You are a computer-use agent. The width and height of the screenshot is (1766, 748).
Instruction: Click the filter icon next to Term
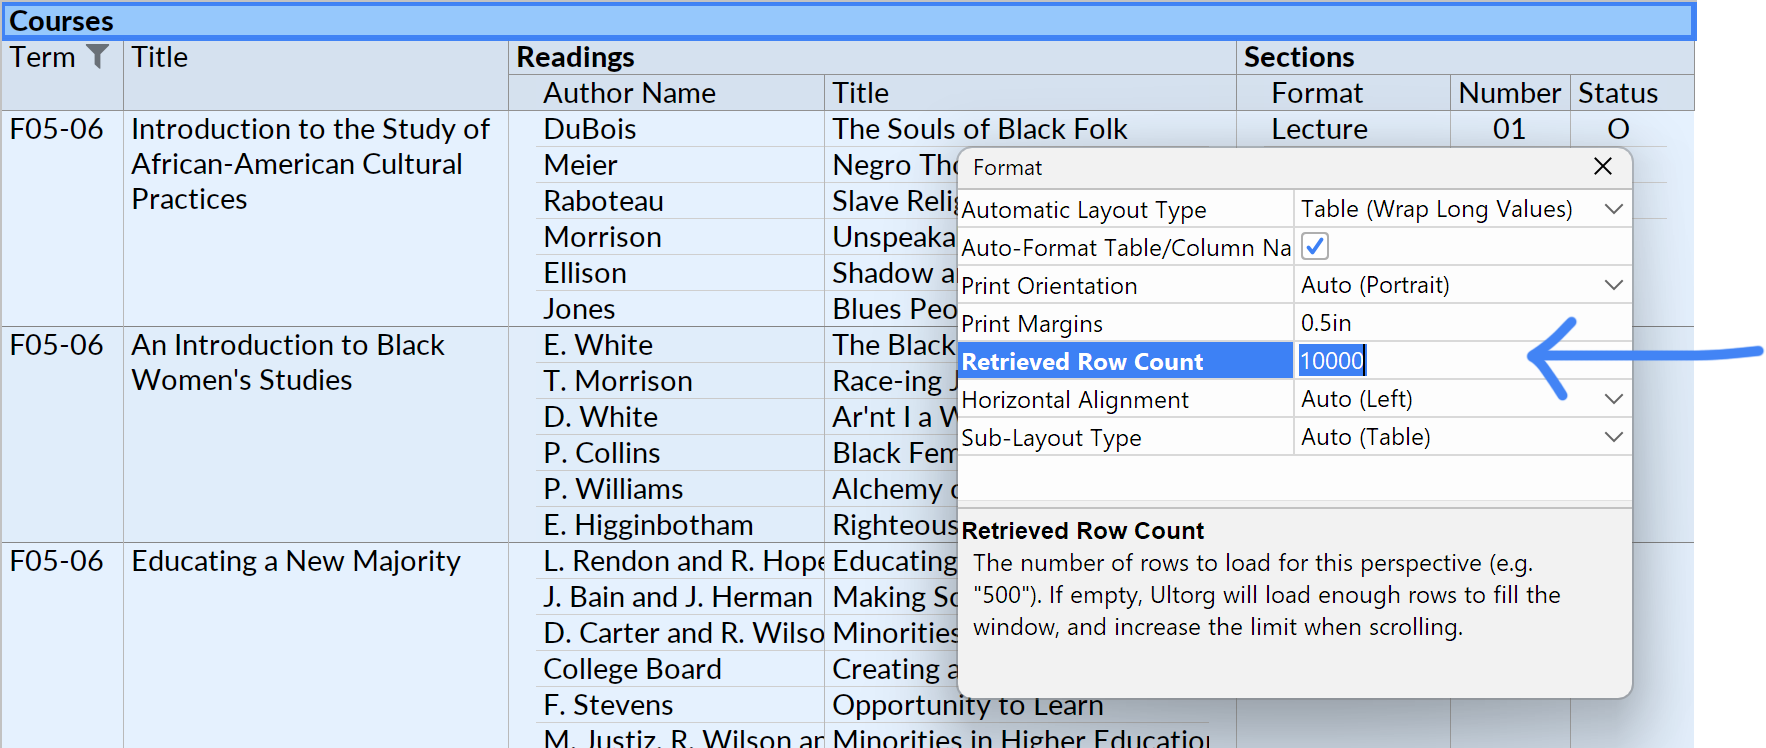pyautogui.click(x=97, y=57)
